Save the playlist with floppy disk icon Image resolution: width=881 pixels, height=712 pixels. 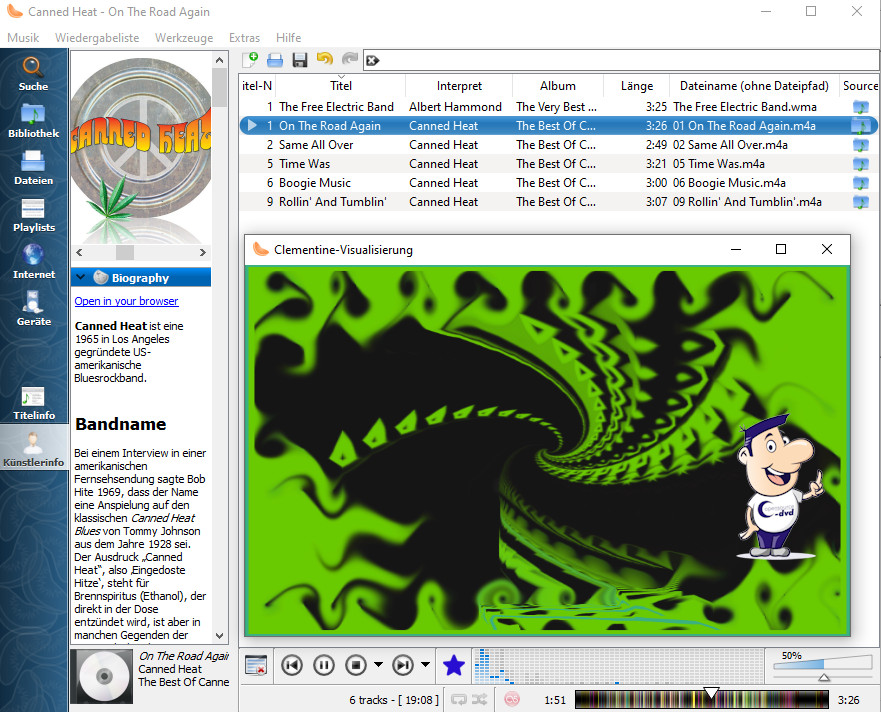tap(300, 60)
